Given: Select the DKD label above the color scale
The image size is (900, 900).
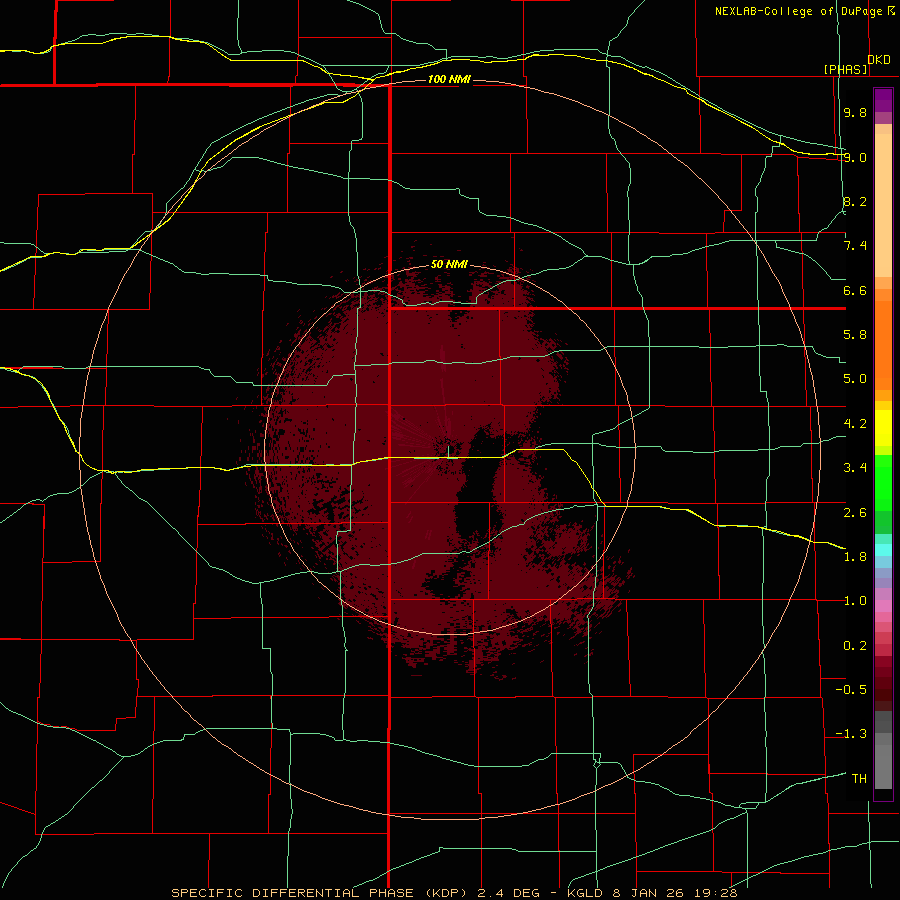Looking at the screenshot, I should [x=879, y=60].
